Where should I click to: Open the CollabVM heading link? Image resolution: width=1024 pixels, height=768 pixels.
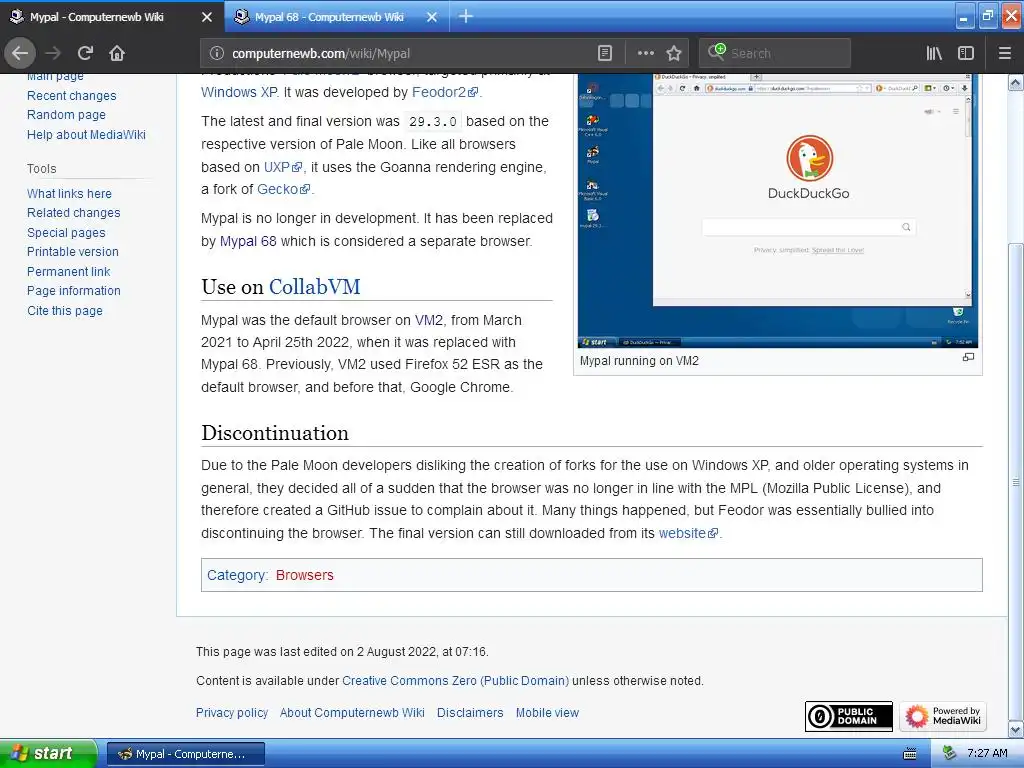pyautogui.click(x=314, y=287)
